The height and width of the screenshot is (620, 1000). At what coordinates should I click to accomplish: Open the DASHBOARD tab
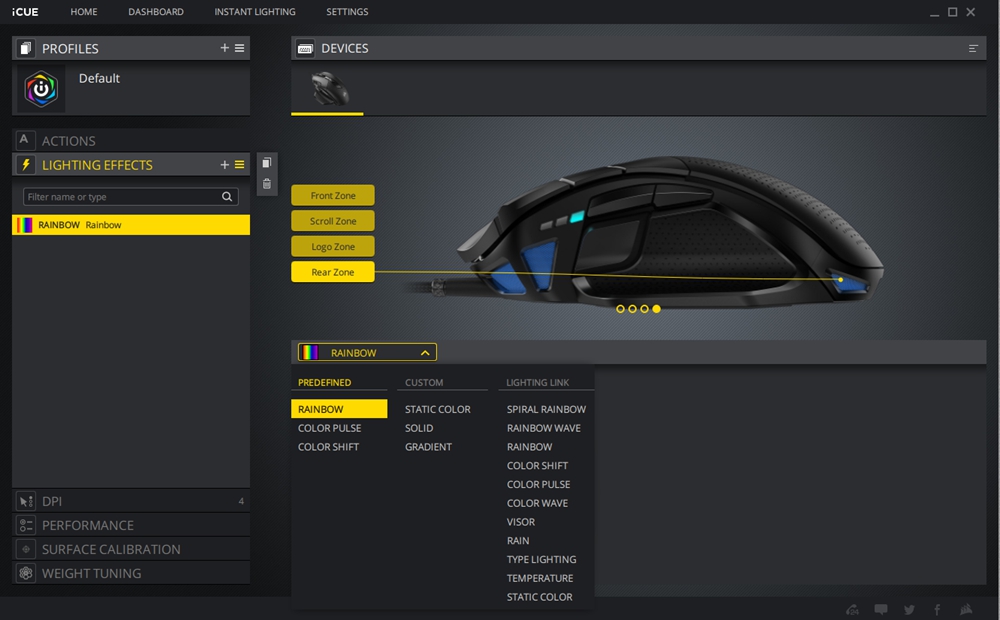[x=156, y=11]
